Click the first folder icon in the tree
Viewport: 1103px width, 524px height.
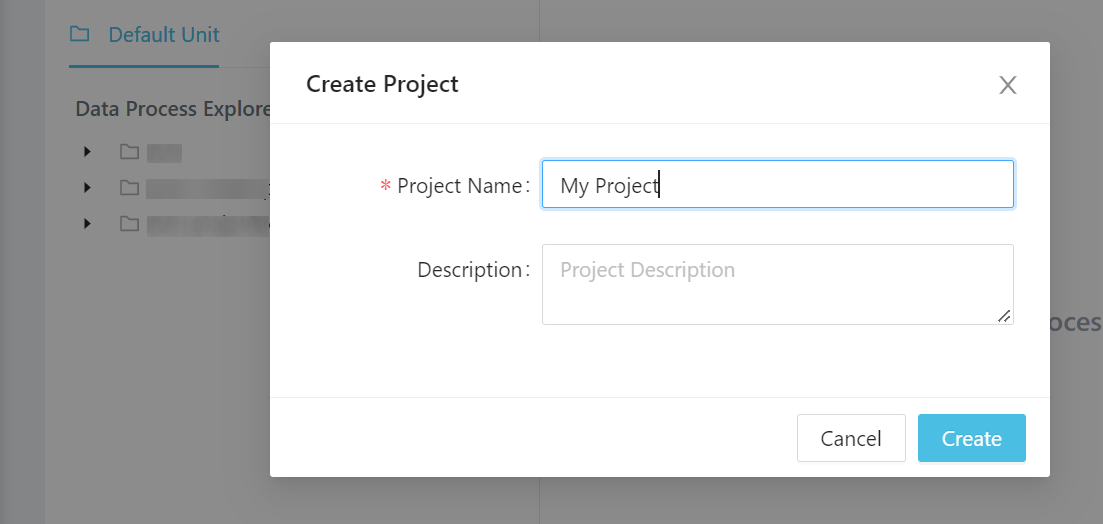point(129,152)
